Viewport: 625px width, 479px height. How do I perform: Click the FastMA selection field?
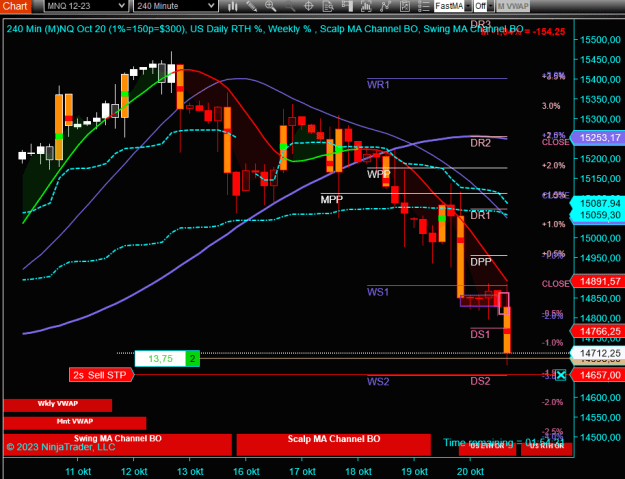[449, 6]
